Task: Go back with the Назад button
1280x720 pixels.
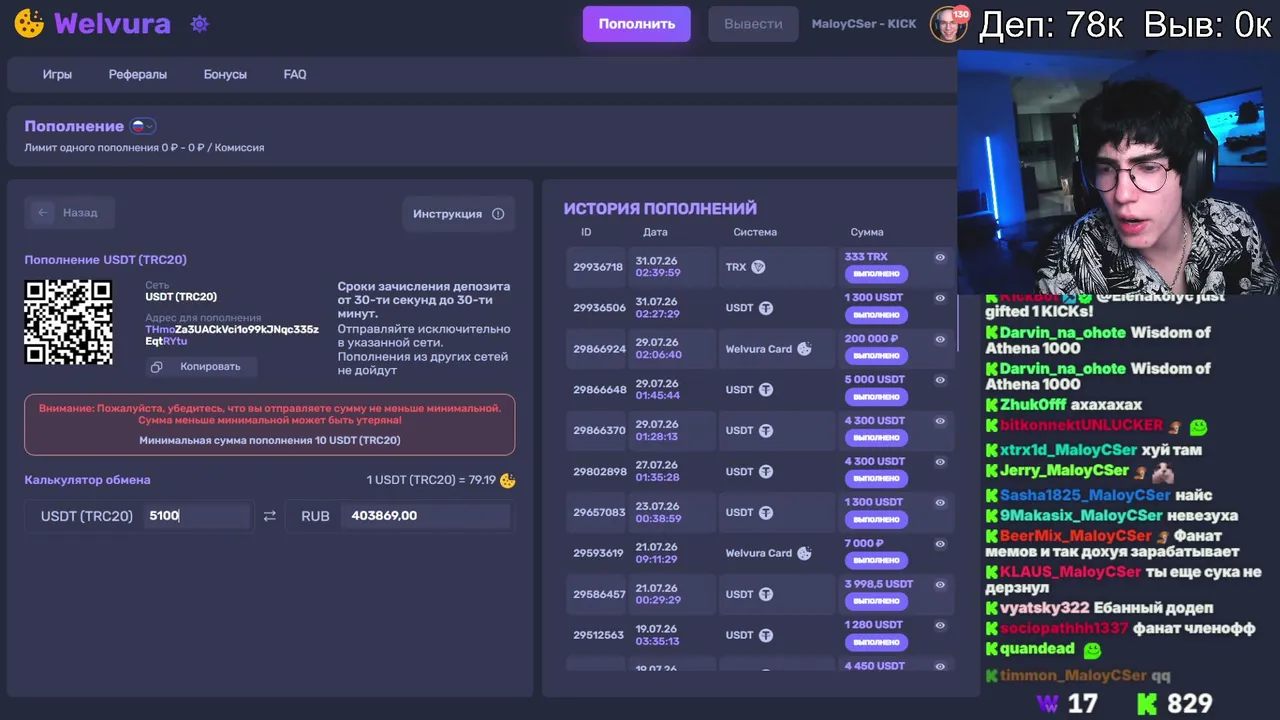Action: tap(69, 213)
